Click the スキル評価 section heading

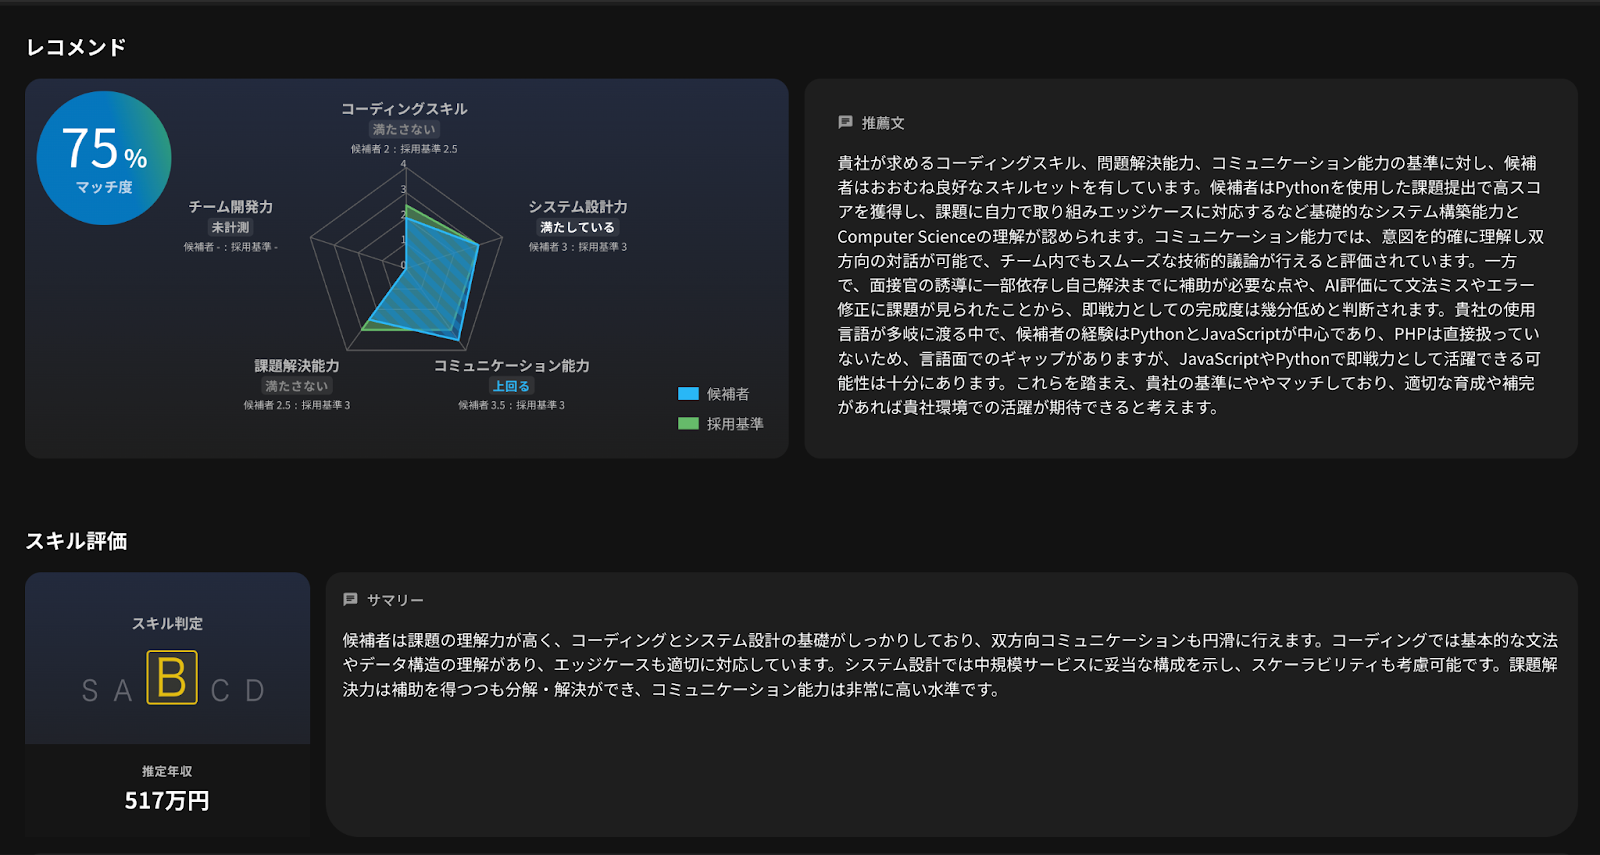pos(76,541)
